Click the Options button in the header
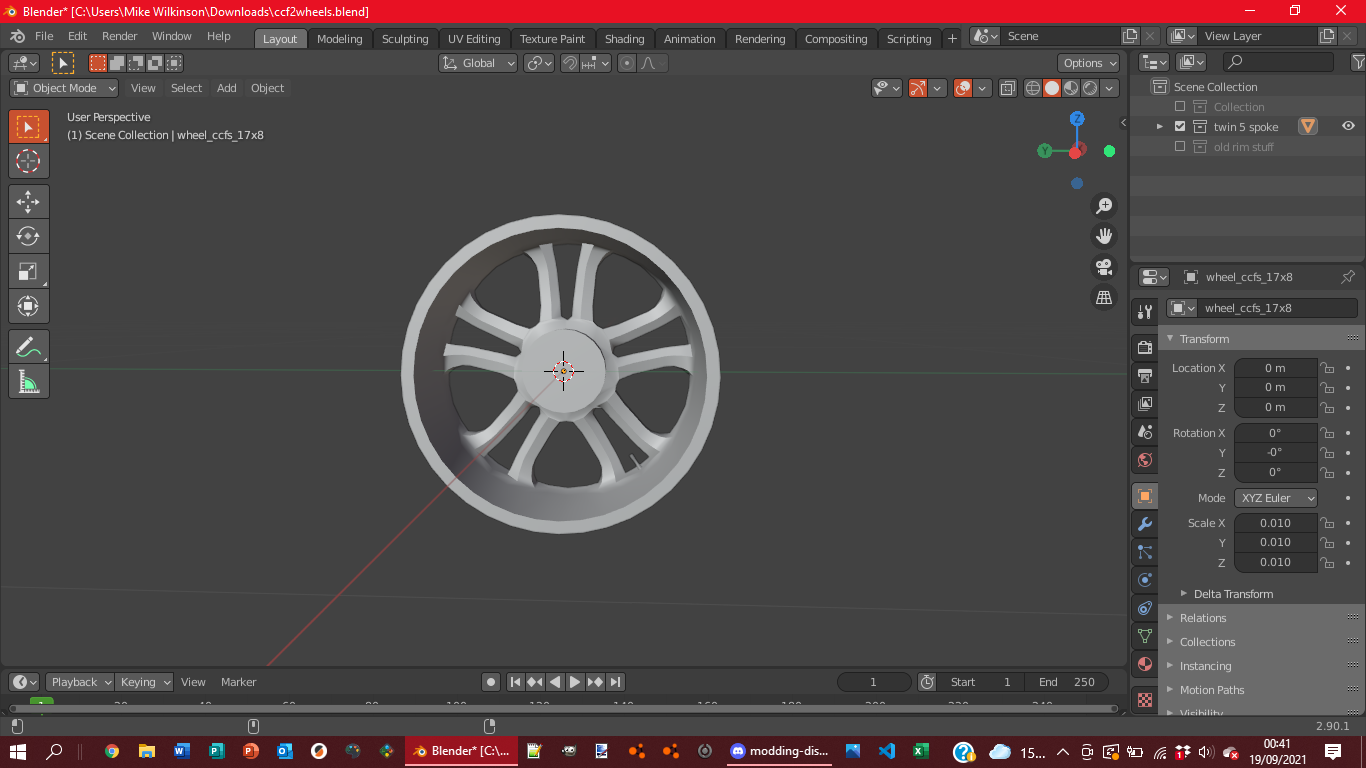This screenshot has width=1366, height=768. pos(1089,63)
